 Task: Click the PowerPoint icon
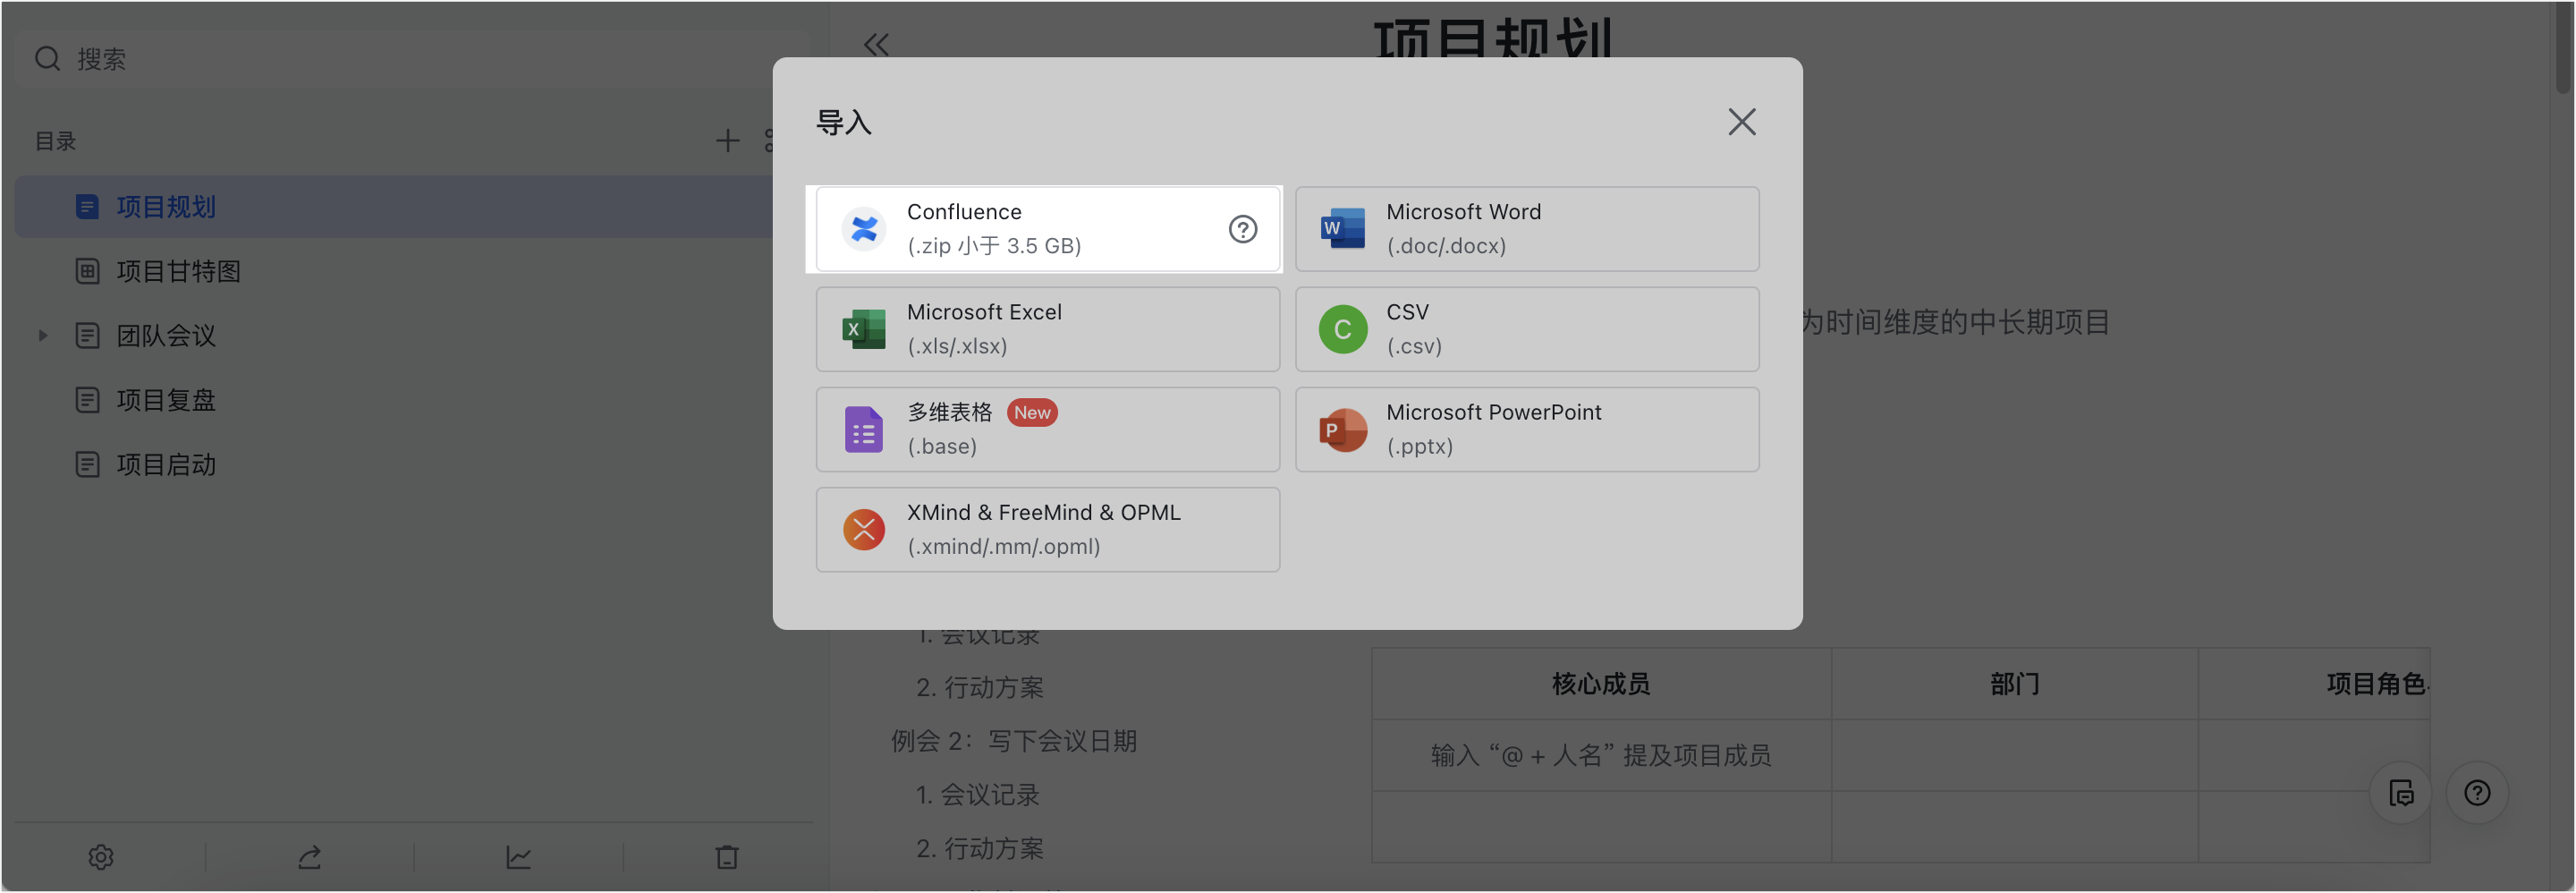[1342, 430]
